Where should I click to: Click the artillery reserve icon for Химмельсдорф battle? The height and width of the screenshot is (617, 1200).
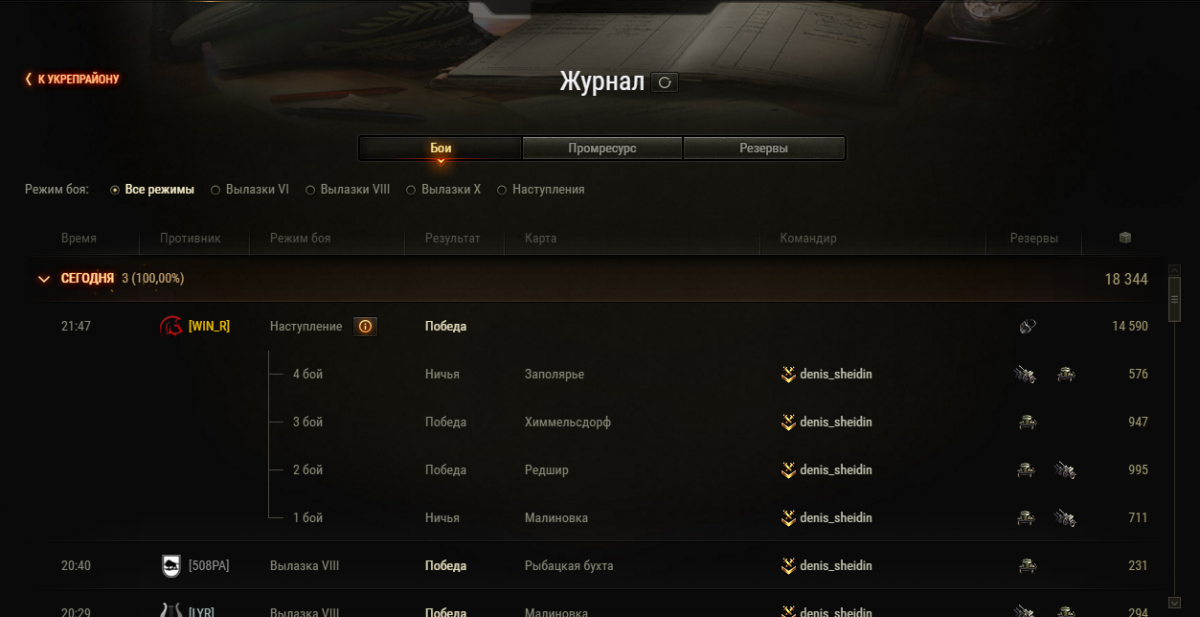(x=1026, y=422)
